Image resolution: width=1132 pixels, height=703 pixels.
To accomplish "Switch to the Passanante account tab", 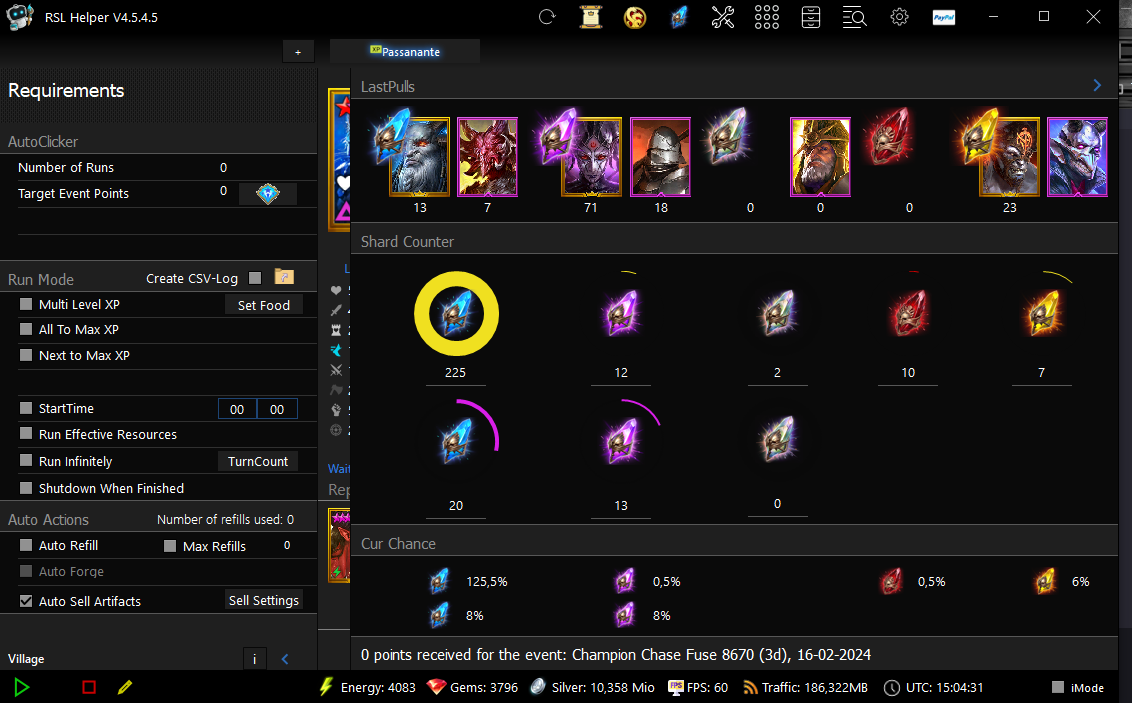I will [x=405, y=51].
